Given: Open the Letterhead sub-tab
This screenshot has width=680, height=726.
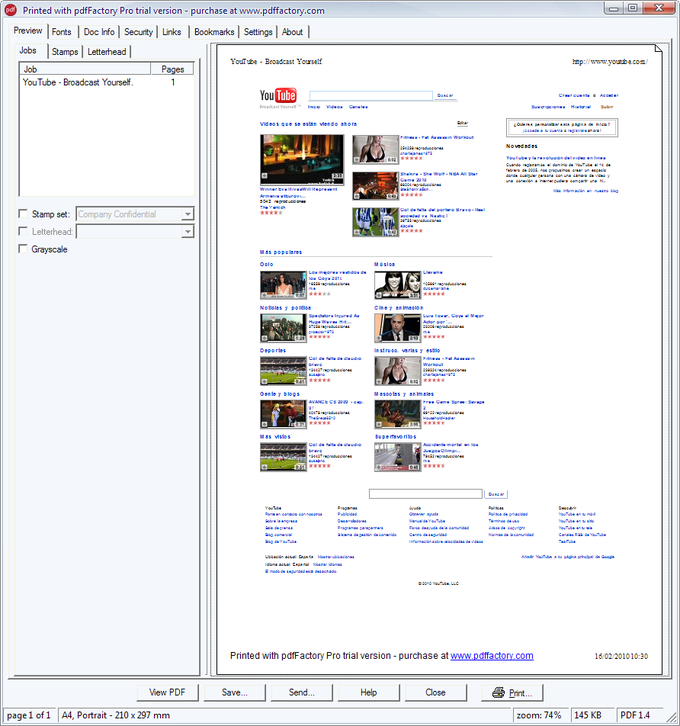Looking at the screenshot, I should point(107,51).
